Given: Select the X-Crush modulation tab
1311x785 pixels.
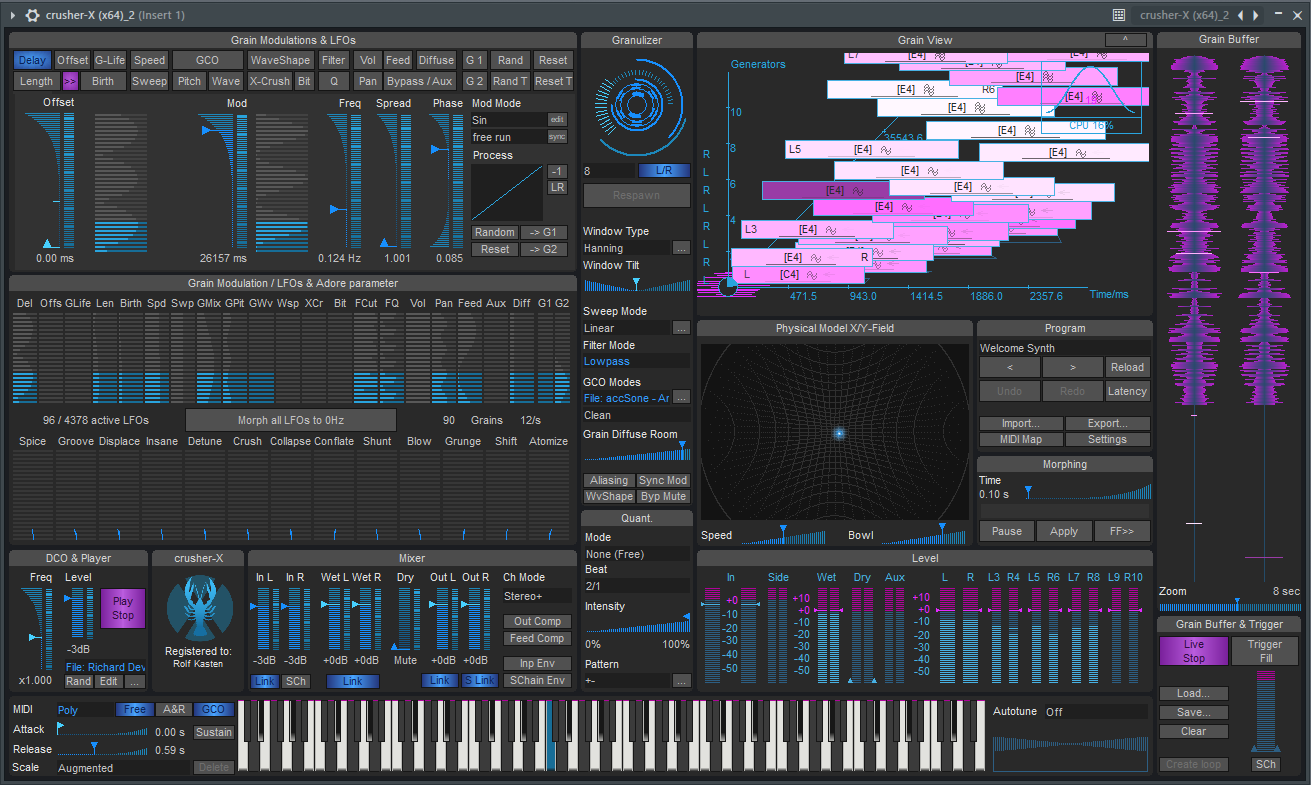Looking at the screenshot, I should coord(269,81).
